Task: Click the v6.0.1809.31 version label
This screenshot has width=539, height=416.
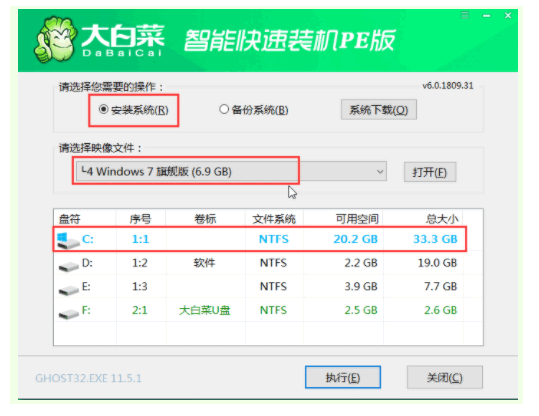Action: (448, 86)
